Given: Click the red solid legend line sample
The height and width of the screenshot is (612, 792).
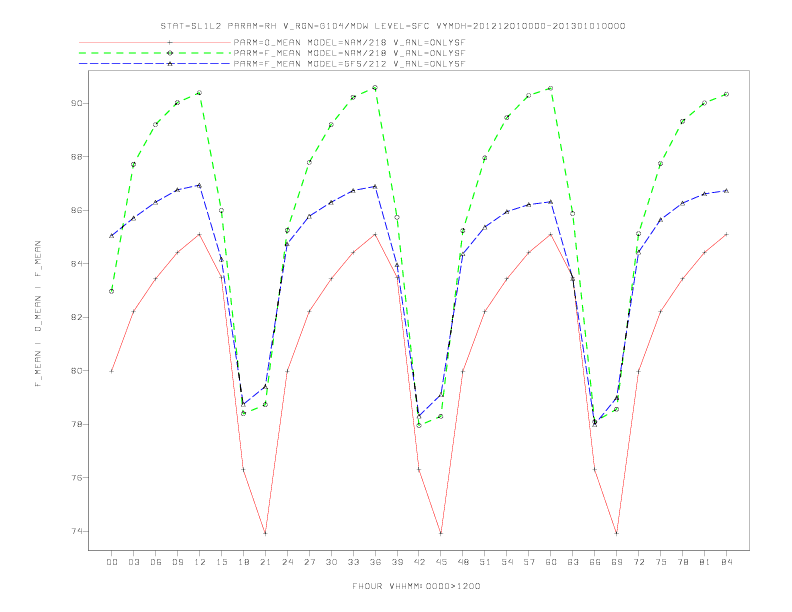Looking at the screenshot, I should tap(155, 43).
